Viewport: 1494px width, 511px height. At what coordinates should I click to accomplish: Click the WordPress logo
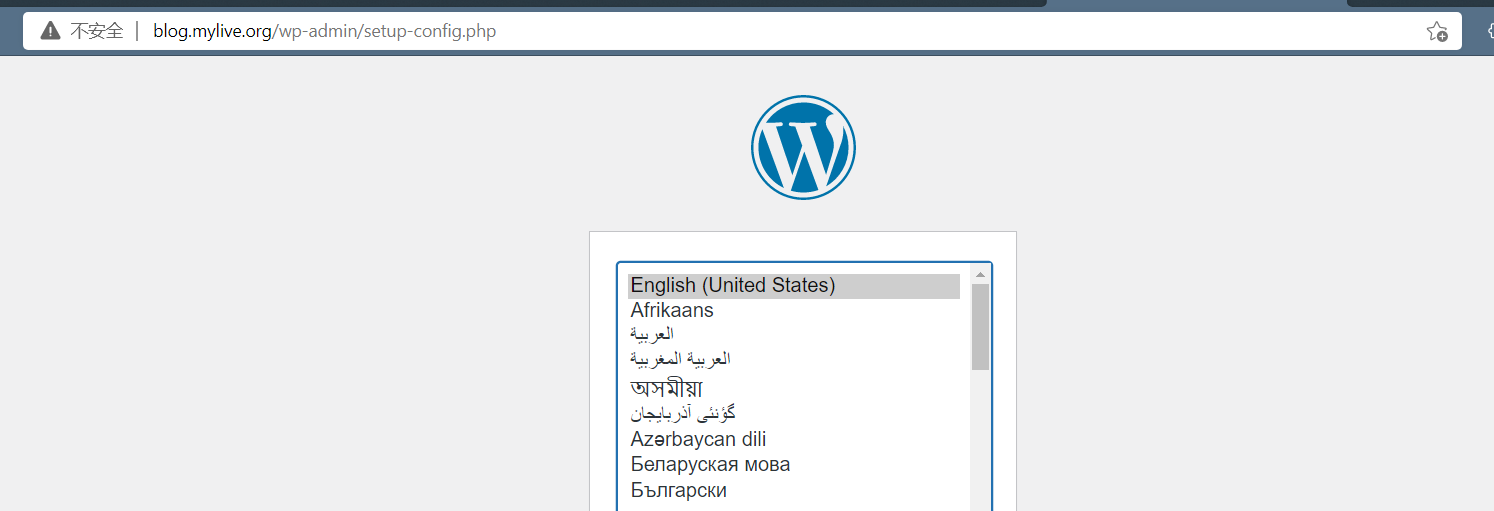[803, 147]
